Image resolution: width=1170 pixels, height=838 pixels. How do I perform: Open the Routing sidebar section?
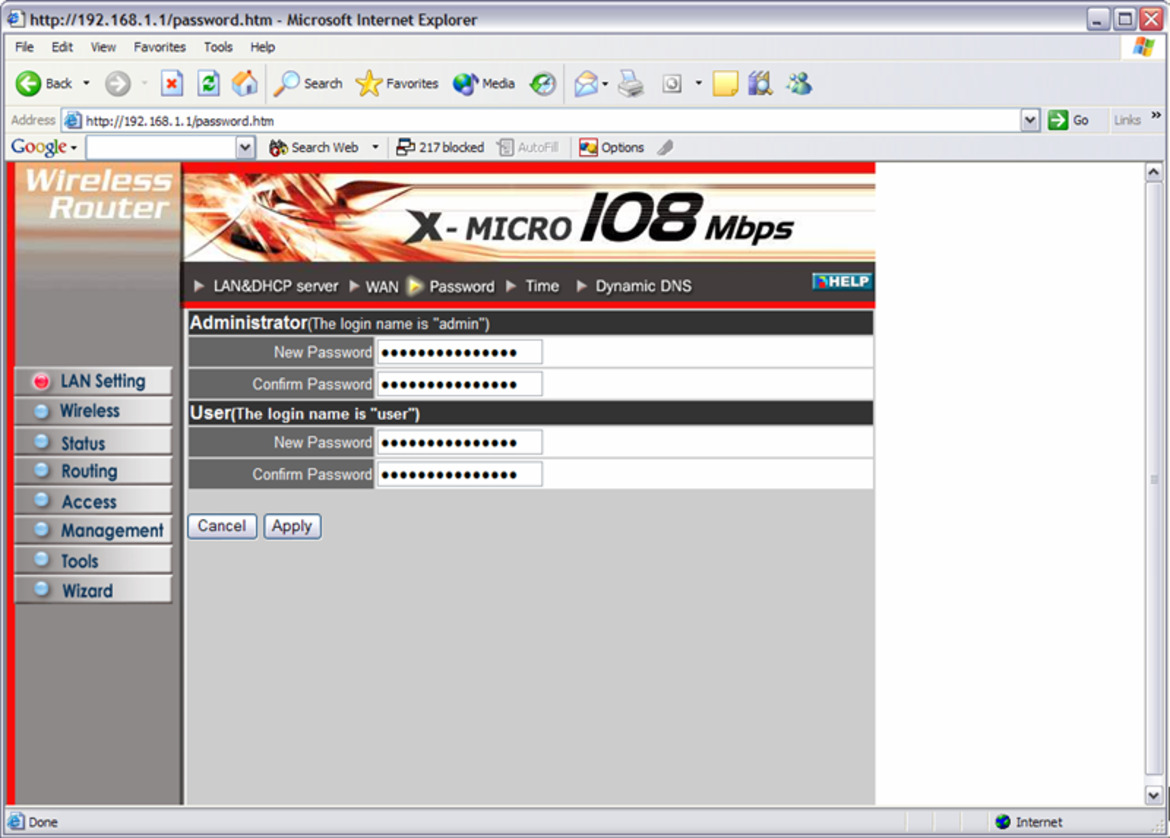[x=93, y=471]
